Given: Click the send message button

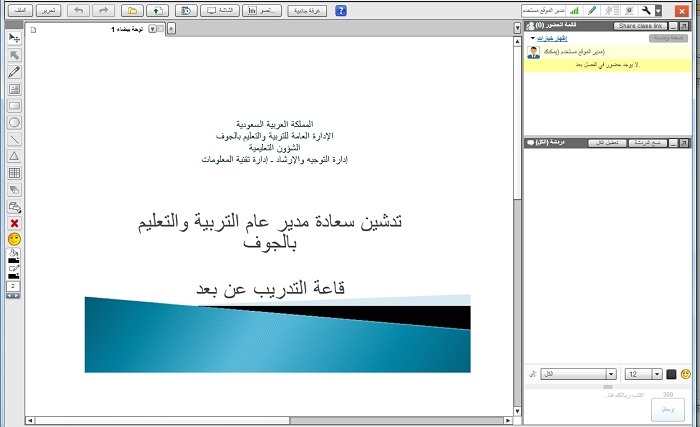Looking at the screenshot, I should tap(668, 410).
